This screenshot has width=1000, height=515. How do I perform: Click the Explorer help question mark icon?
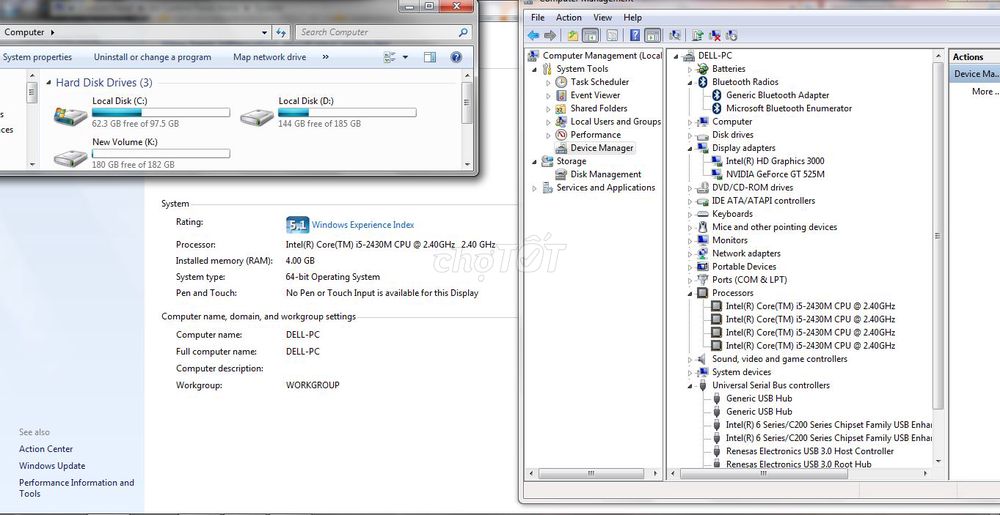456,57
